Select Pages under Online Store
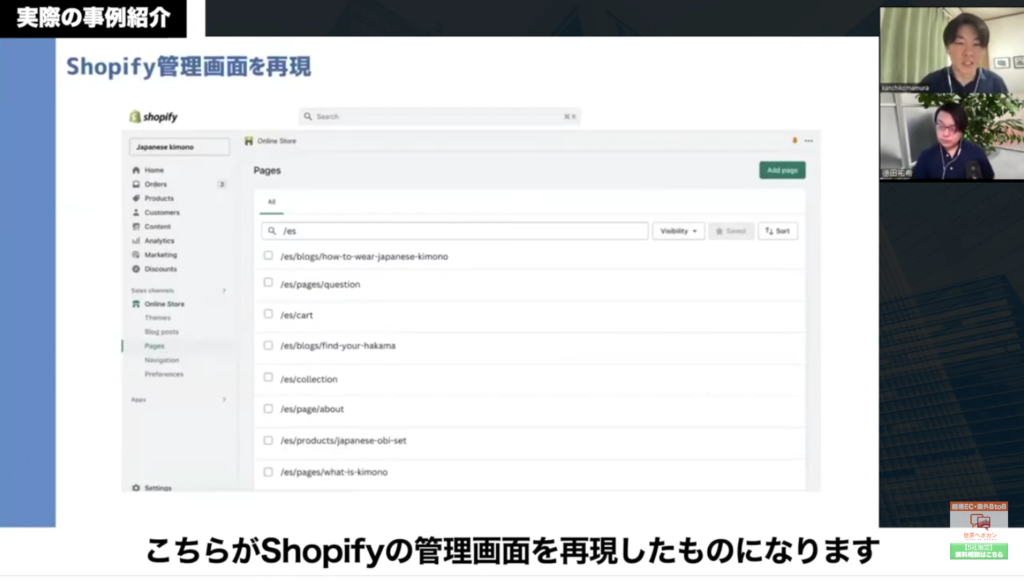Viewport: 1024px width, 582px height. tap(154, 346)
